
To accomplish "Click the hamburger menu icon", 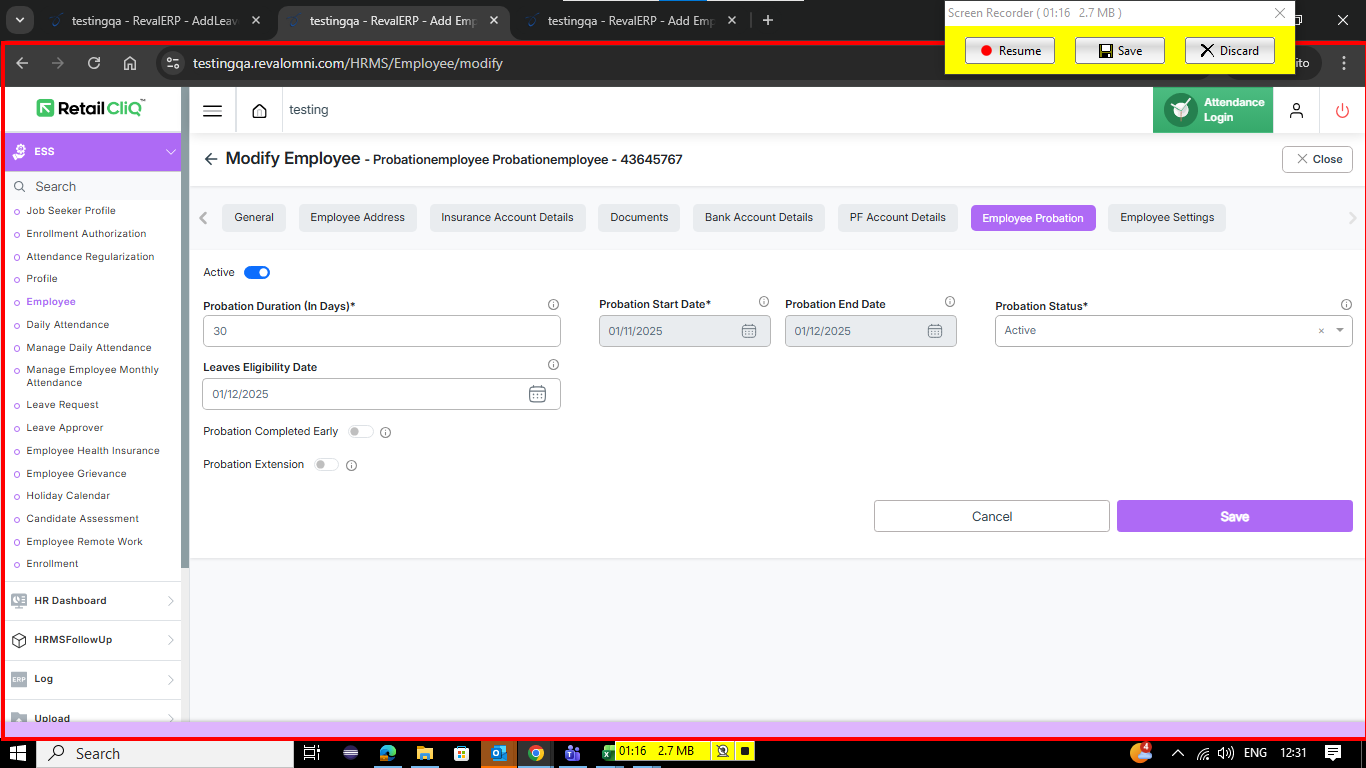I will (212, 111).
